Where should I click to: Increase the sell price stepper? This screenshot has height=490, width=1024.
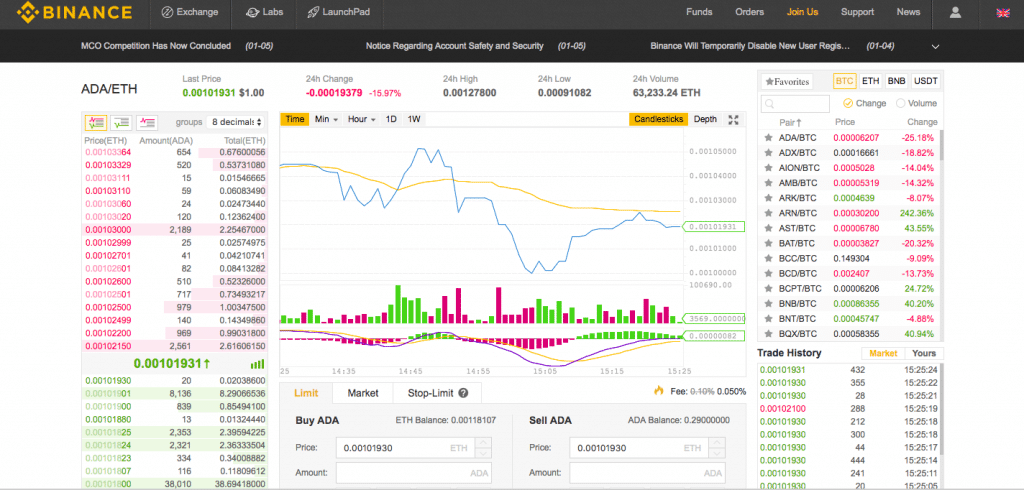[x=717, y=443]
